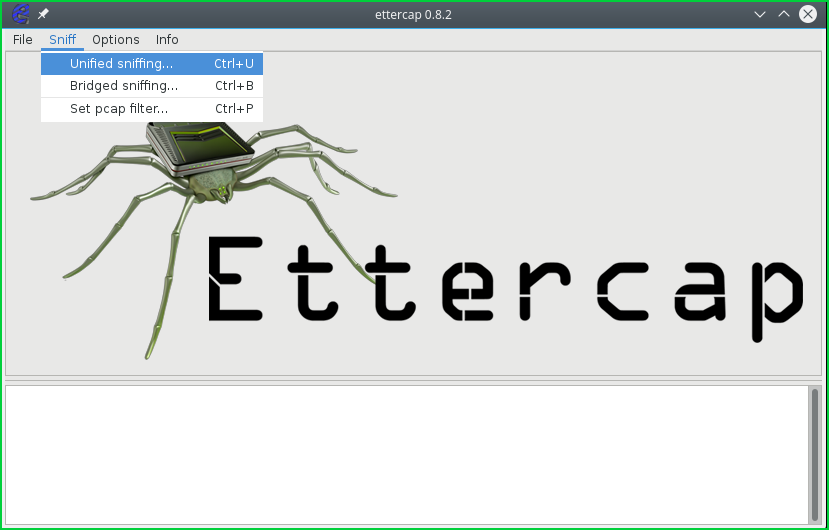This screenshot has width=829, height=530.
Task: Close the open Sniff menu
Action: click(x=62, y=40)
